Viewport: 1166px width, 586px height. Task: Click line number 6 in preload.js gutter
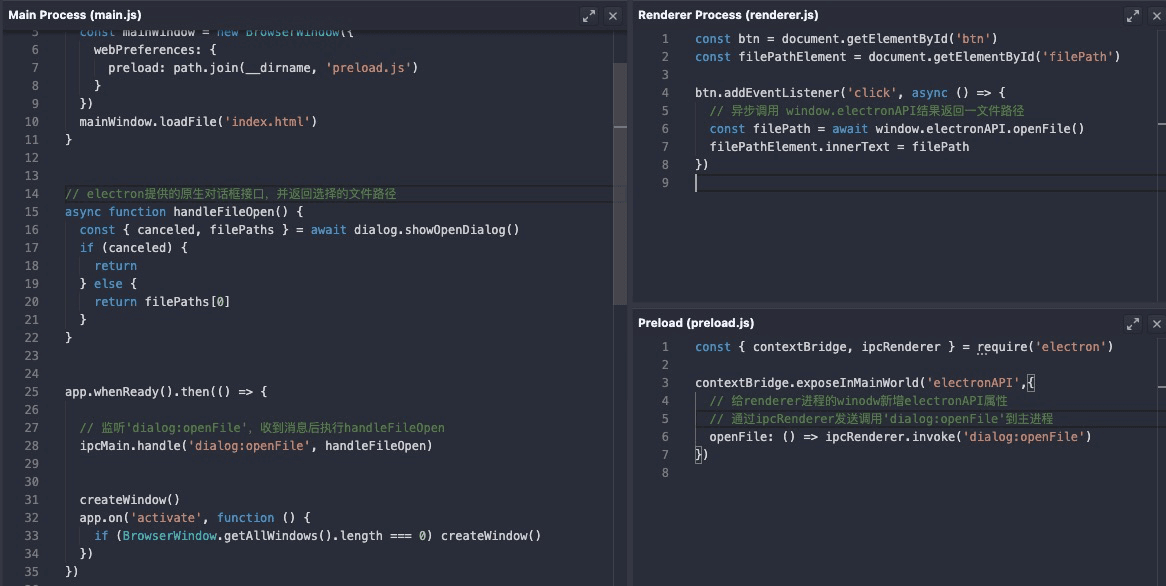click(665, 437)
